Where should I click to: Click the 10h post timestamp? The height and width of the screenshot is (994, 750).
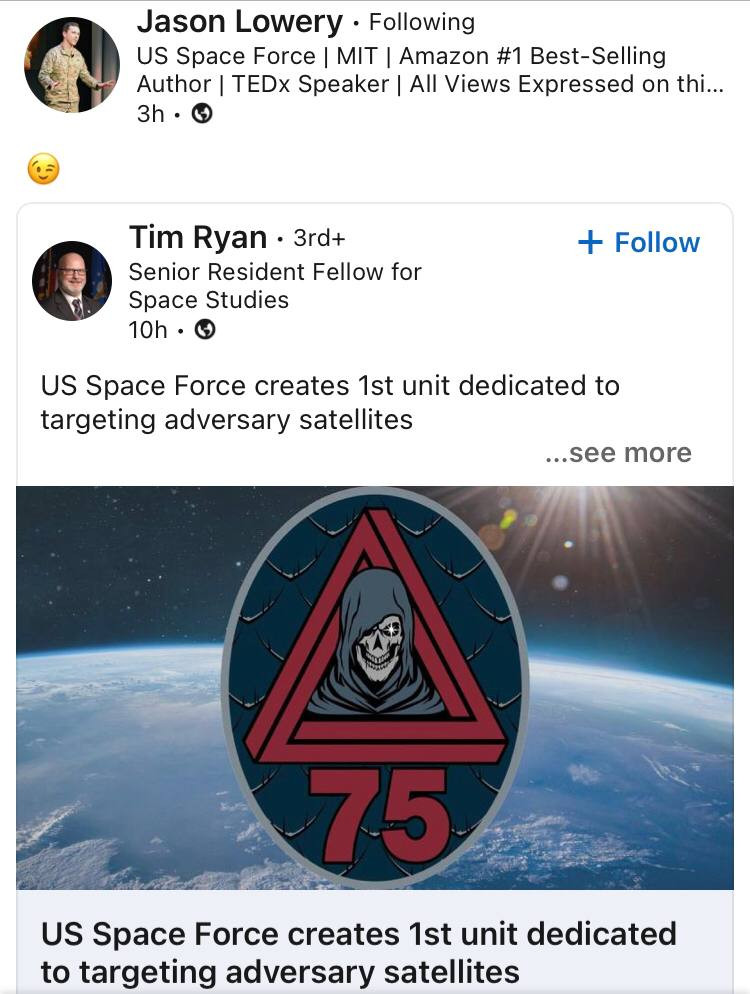pyautogui.click(x=147, y=329)
